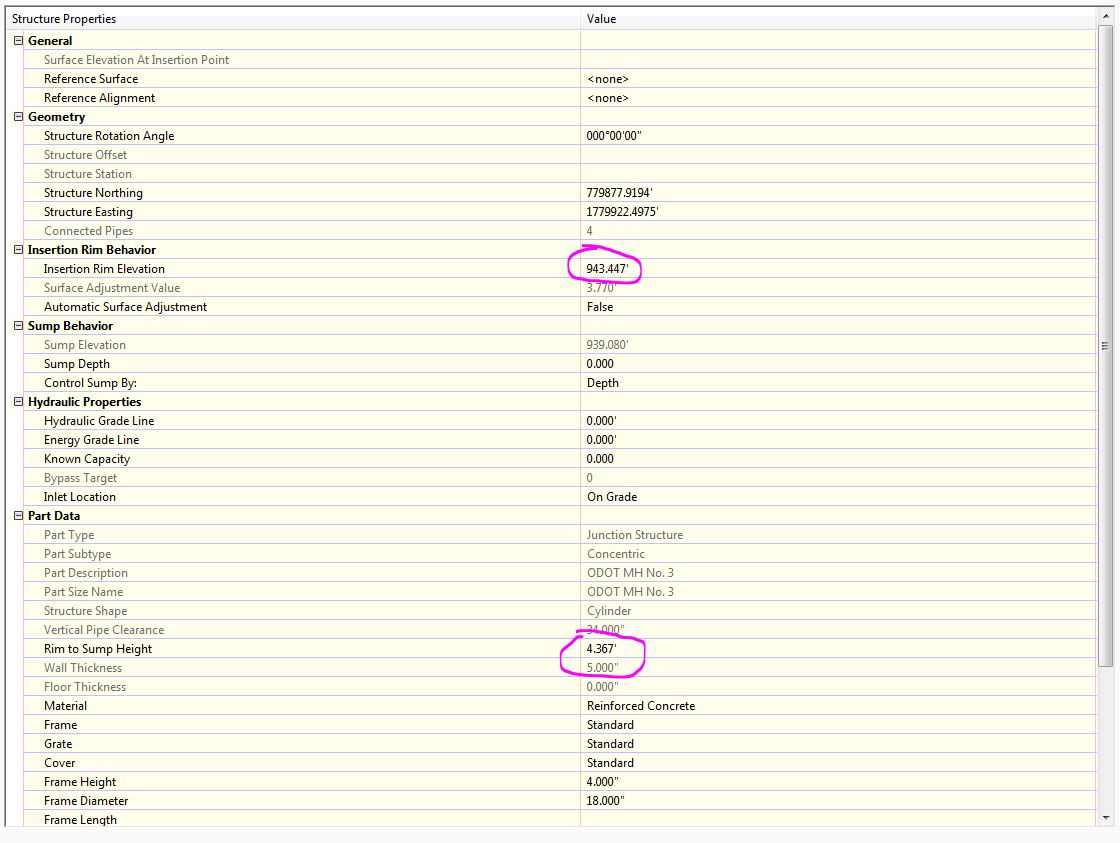The width and height of the screenshot is (1120, 843).
Task: Select the Reference Alignment property label
Action: click(99, 98)
